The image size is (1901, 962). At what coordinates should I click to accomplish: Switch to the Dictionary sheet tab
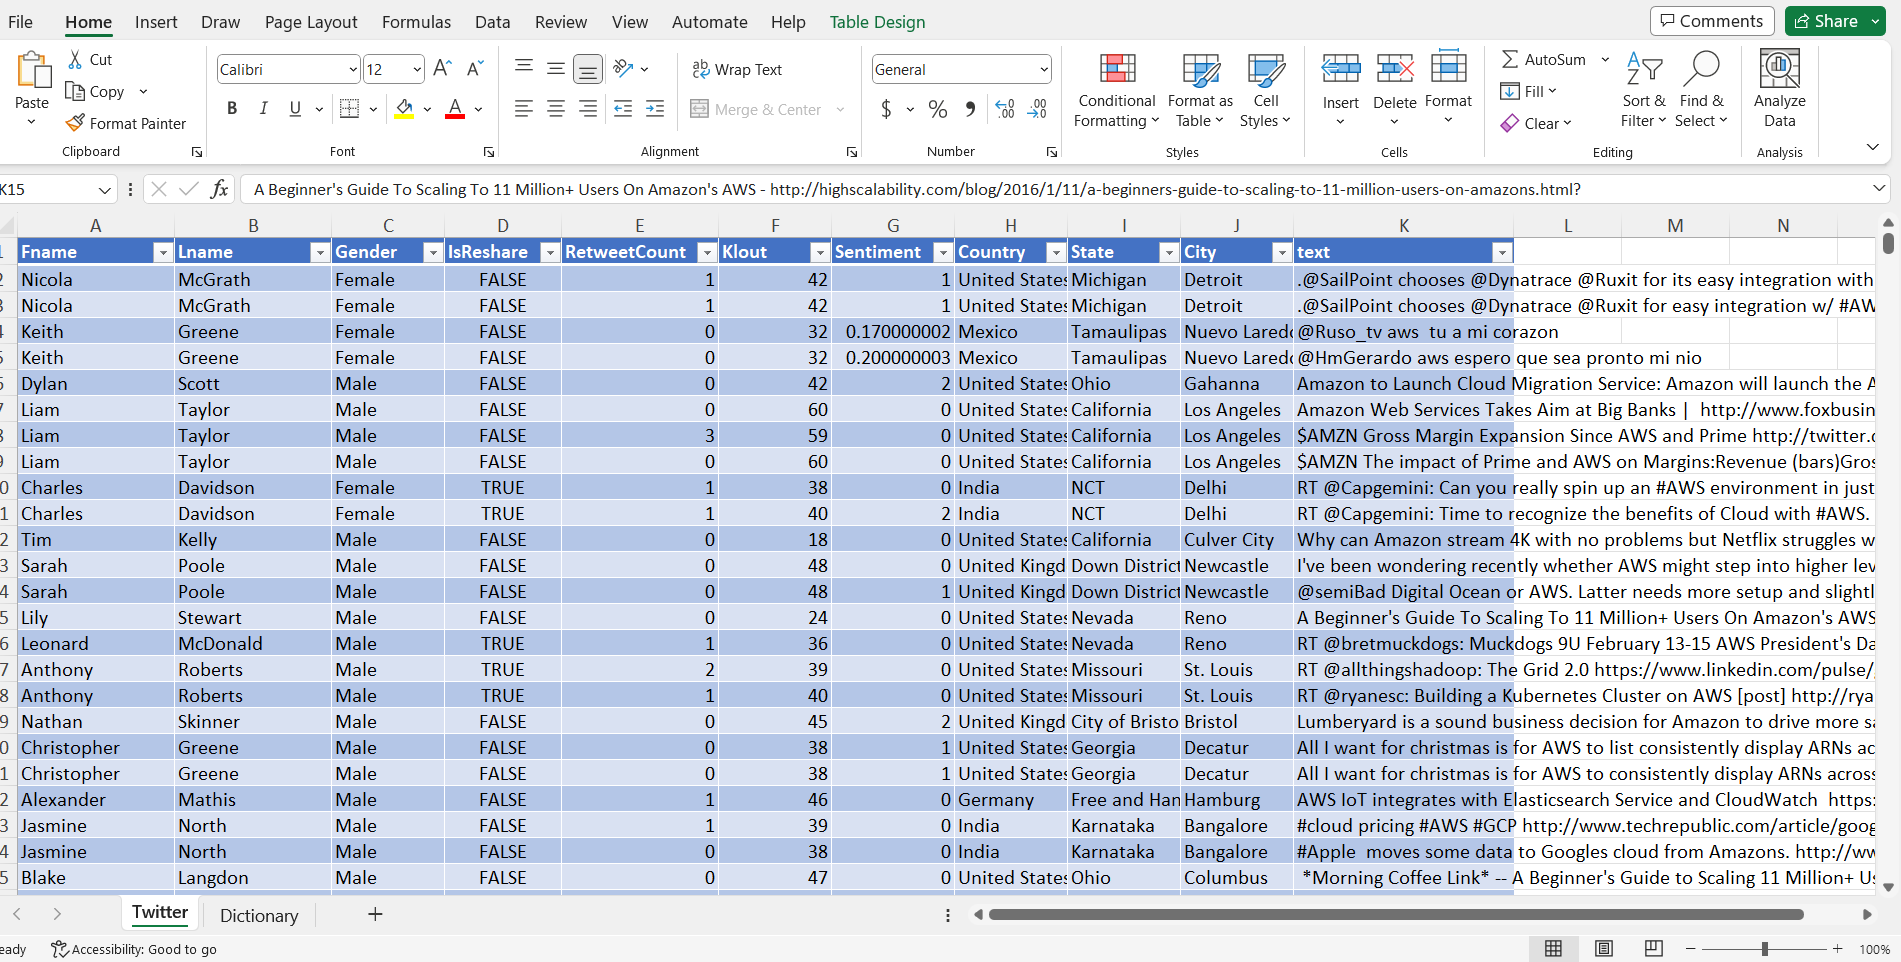click(257, 915)
